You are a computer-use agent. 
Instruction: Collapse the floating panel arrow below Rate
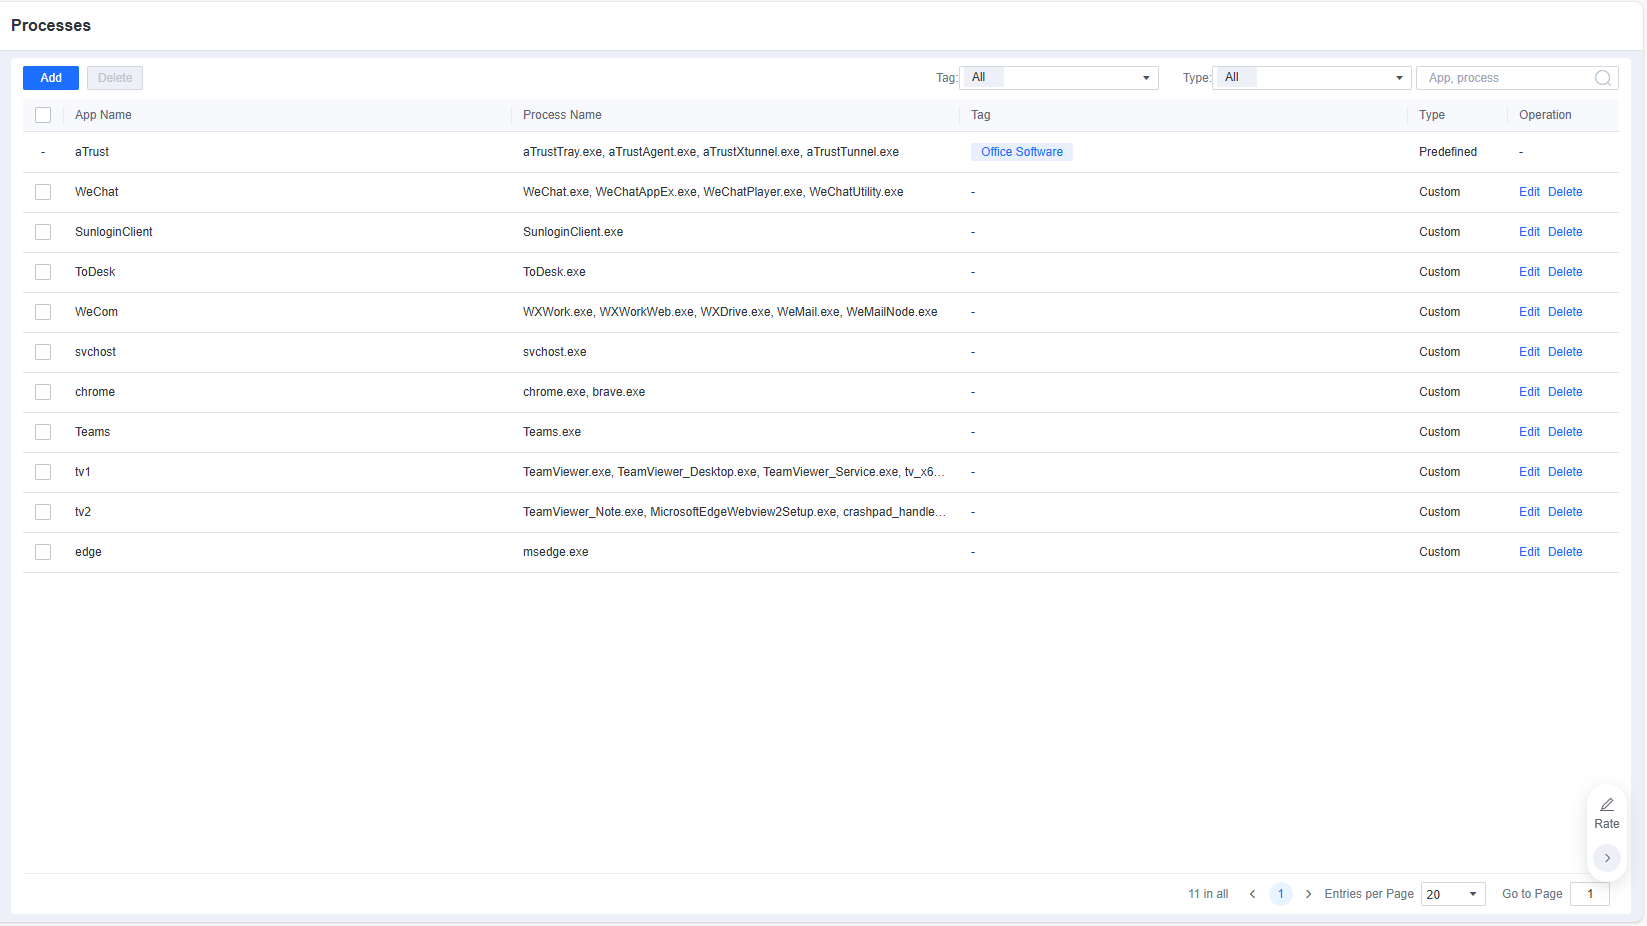1607,858
